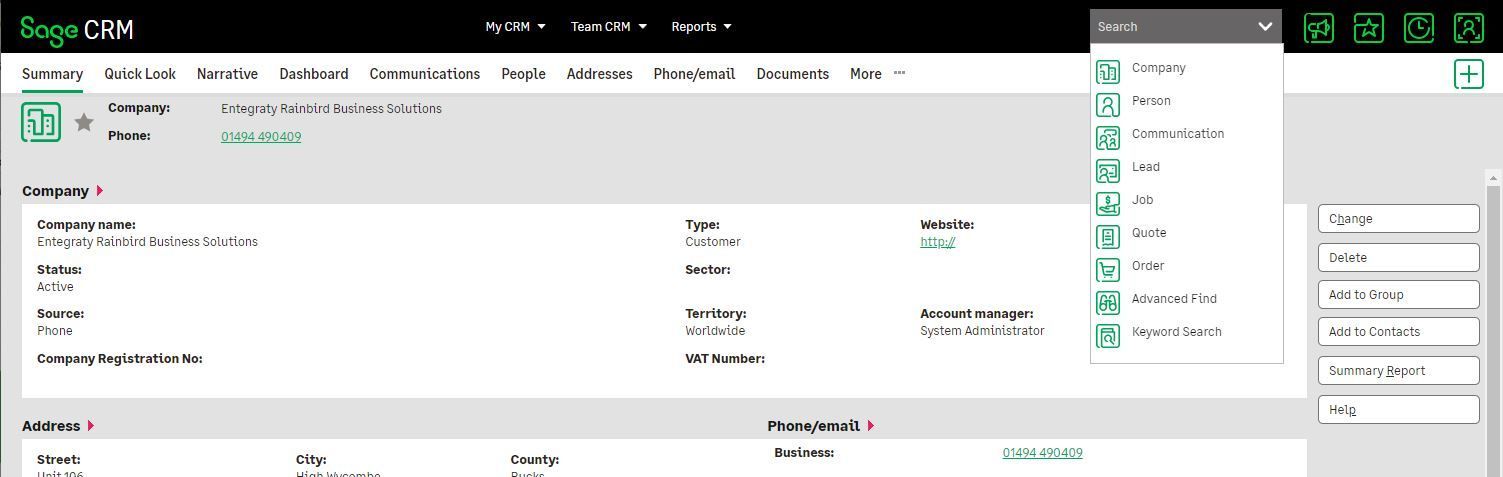The width and height of the screenshot is (1503, 477).
Task: Click the Advanced Find binoculars icon
Action: click(x=1108, y=303)
